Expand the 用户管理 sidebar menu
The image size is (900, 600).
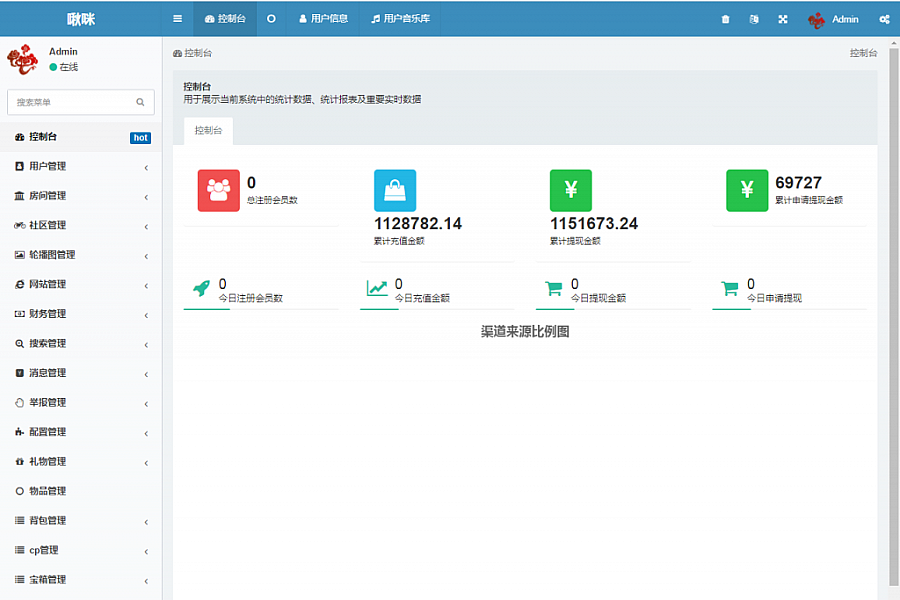[80, 167]
